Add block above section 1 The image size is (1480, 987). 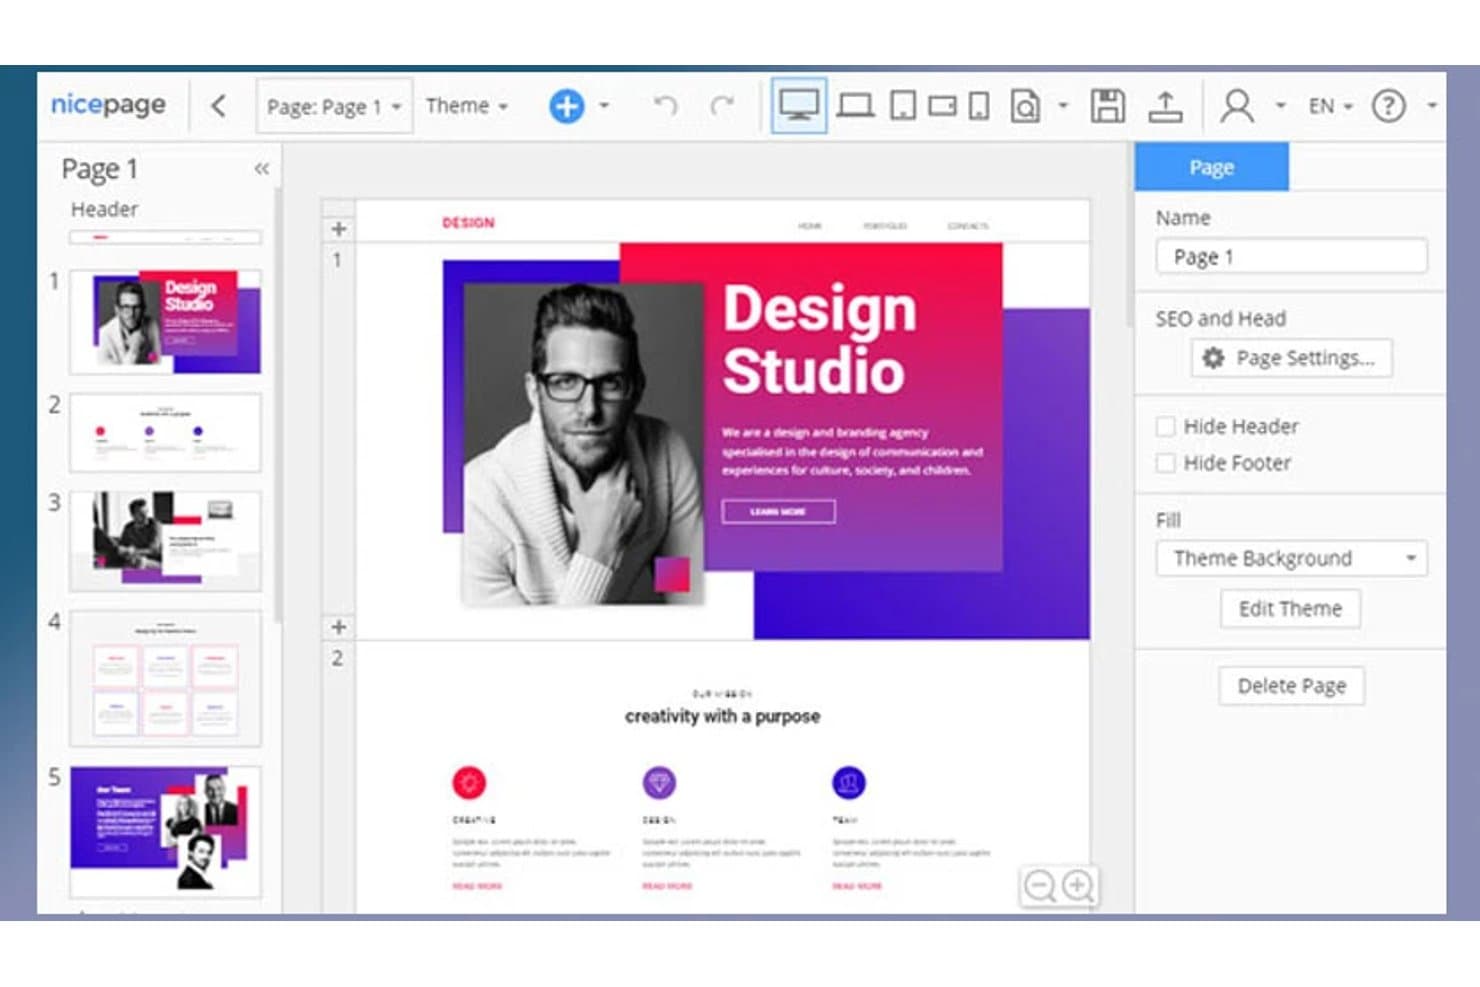point(339,229)
